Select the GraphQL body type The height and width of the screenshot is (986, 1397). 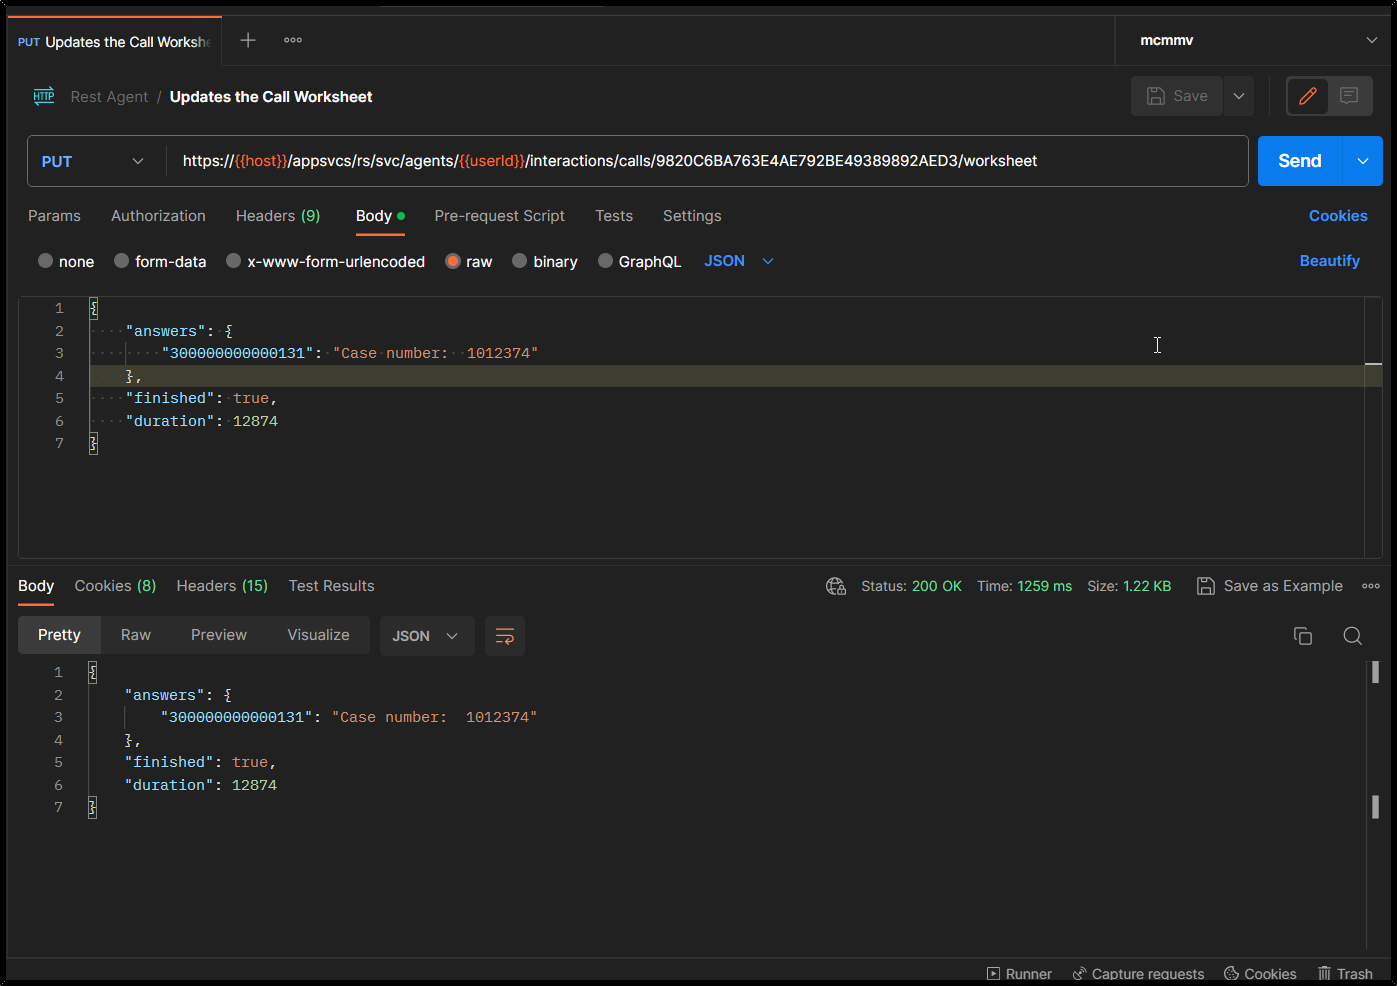pos(639,261)
